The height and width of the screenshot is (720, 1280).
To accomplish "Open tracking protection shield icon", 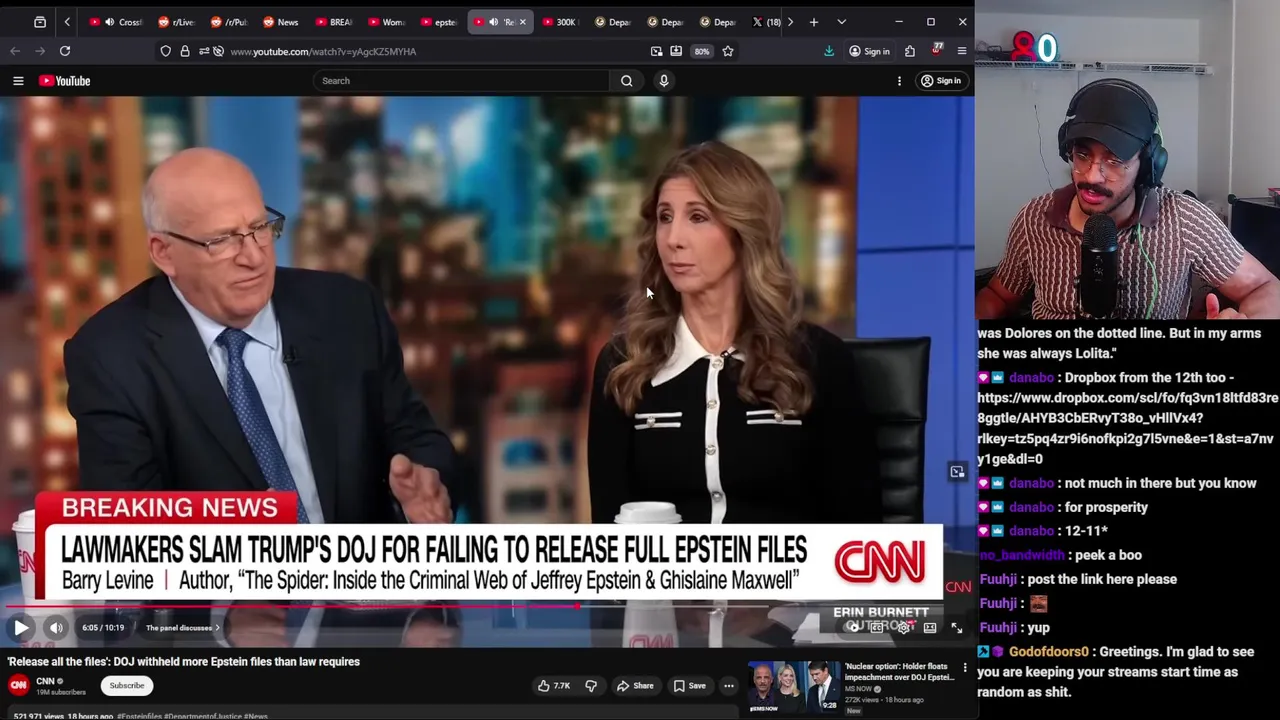I will pyautogui.click(x=165, y=51).
